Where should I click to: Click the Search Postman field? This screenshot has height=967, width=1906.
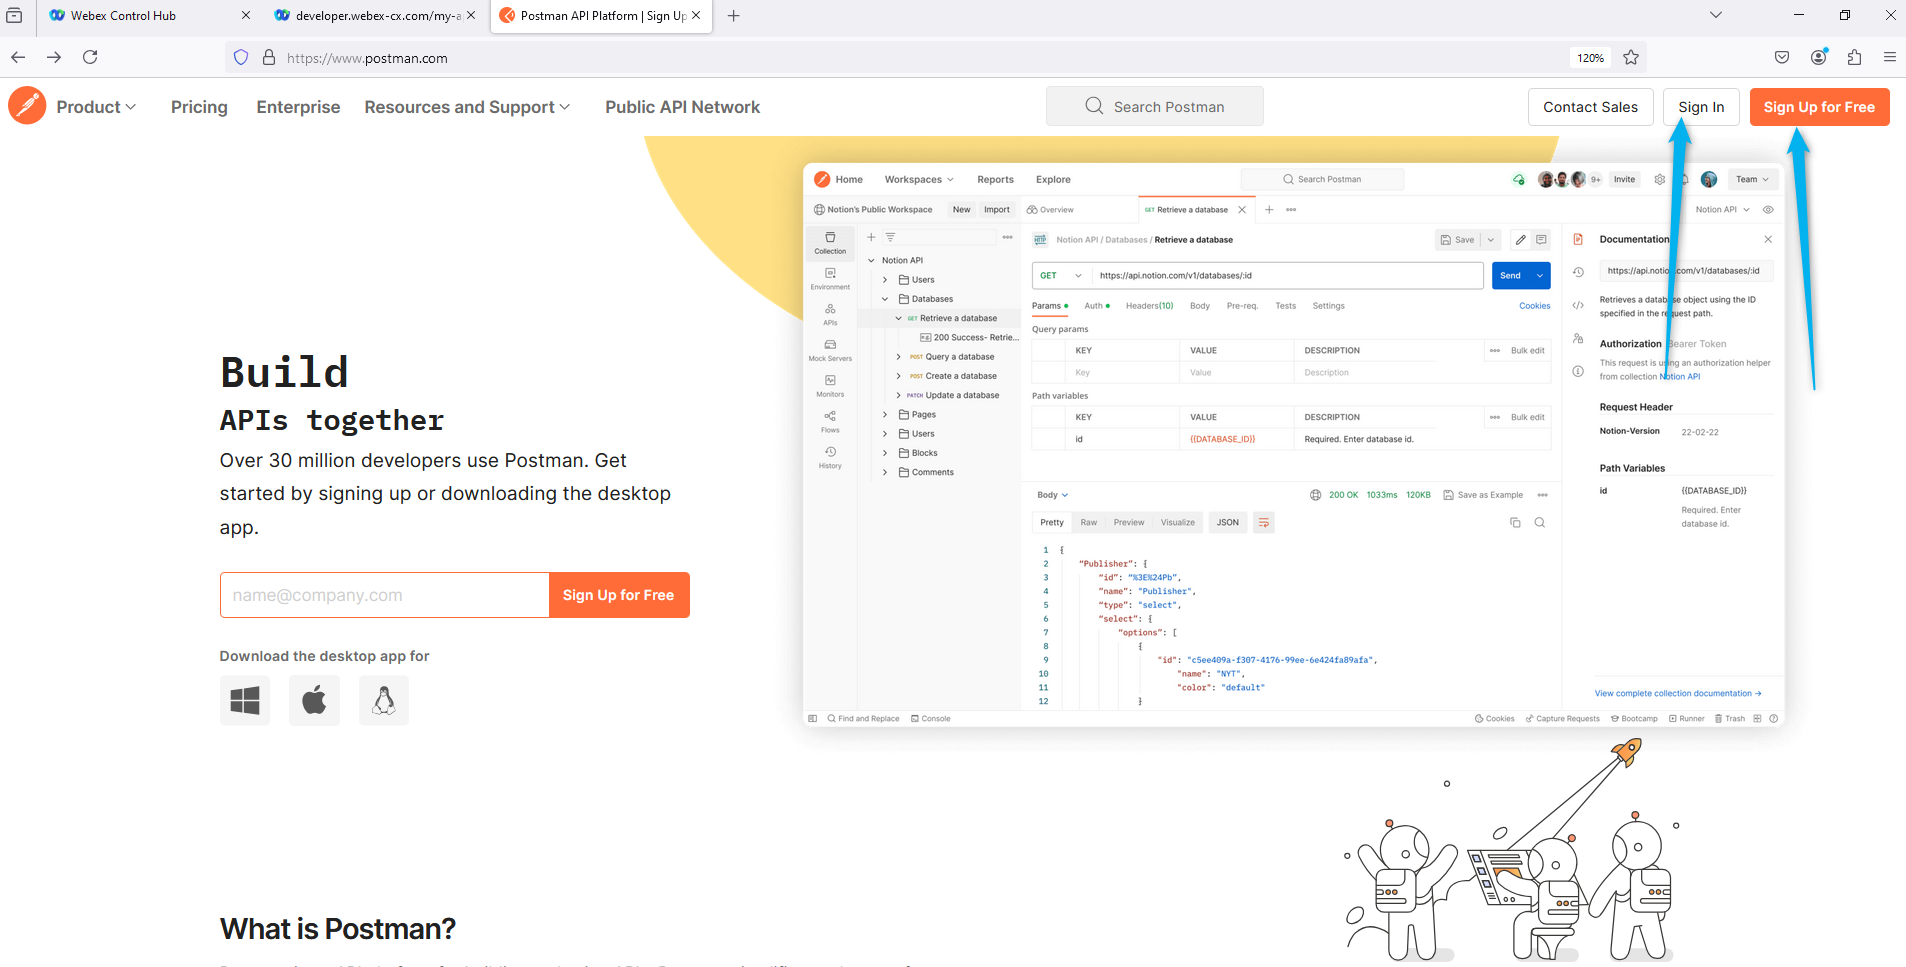click(1154, 106)
